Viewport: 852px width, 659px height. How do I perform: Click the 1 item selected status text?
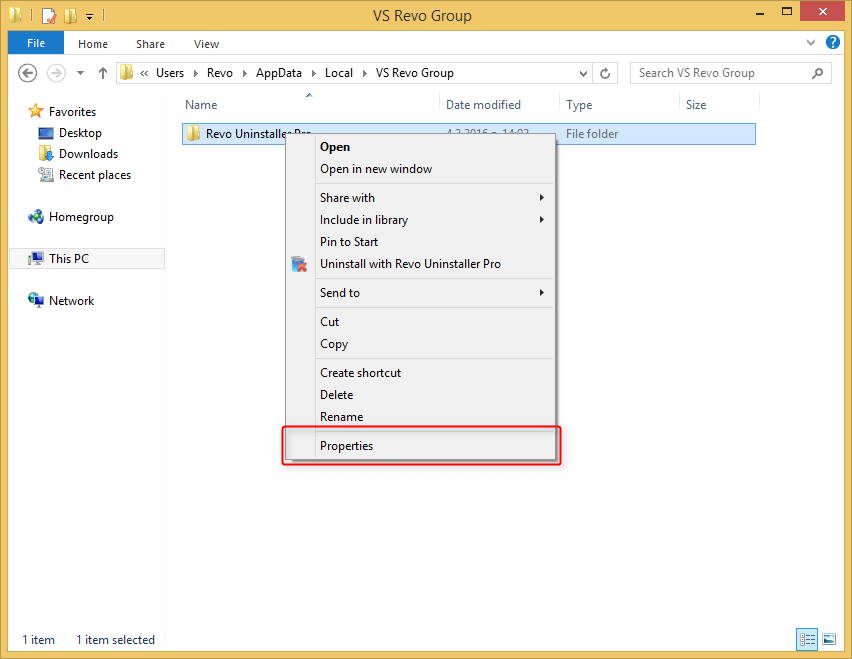tap(115, 640)
